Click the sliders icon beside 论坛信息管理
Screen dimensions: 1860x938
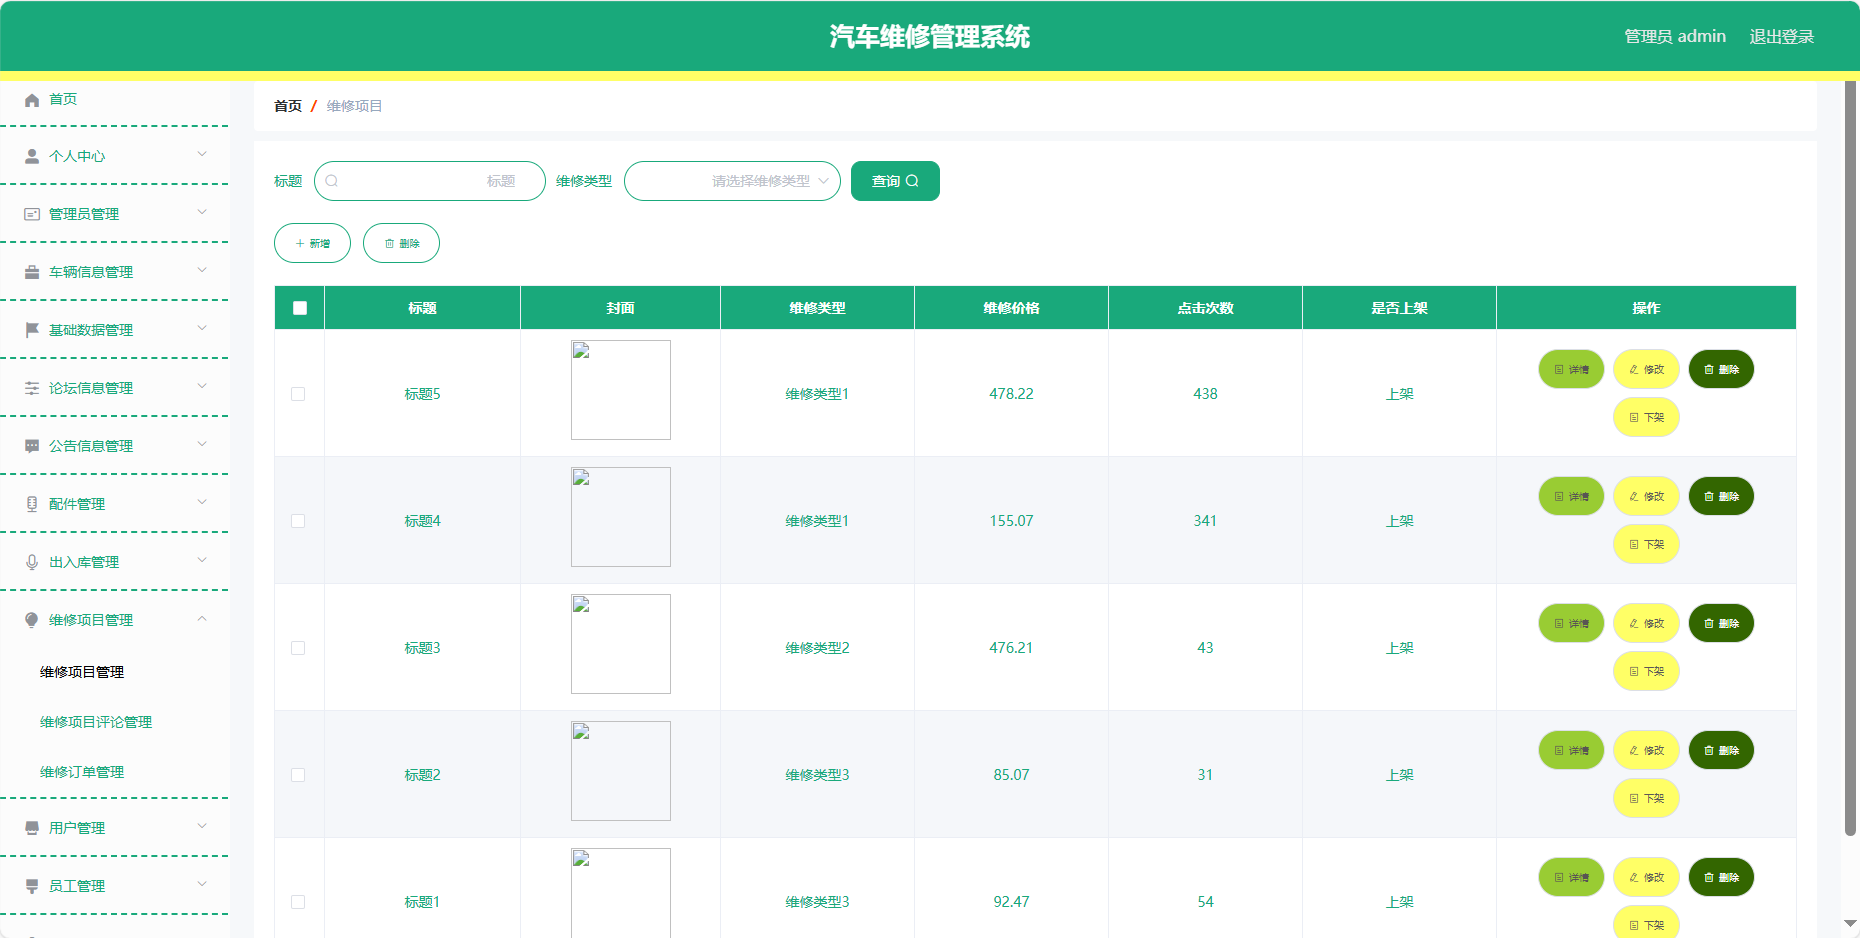pos(32,389)
